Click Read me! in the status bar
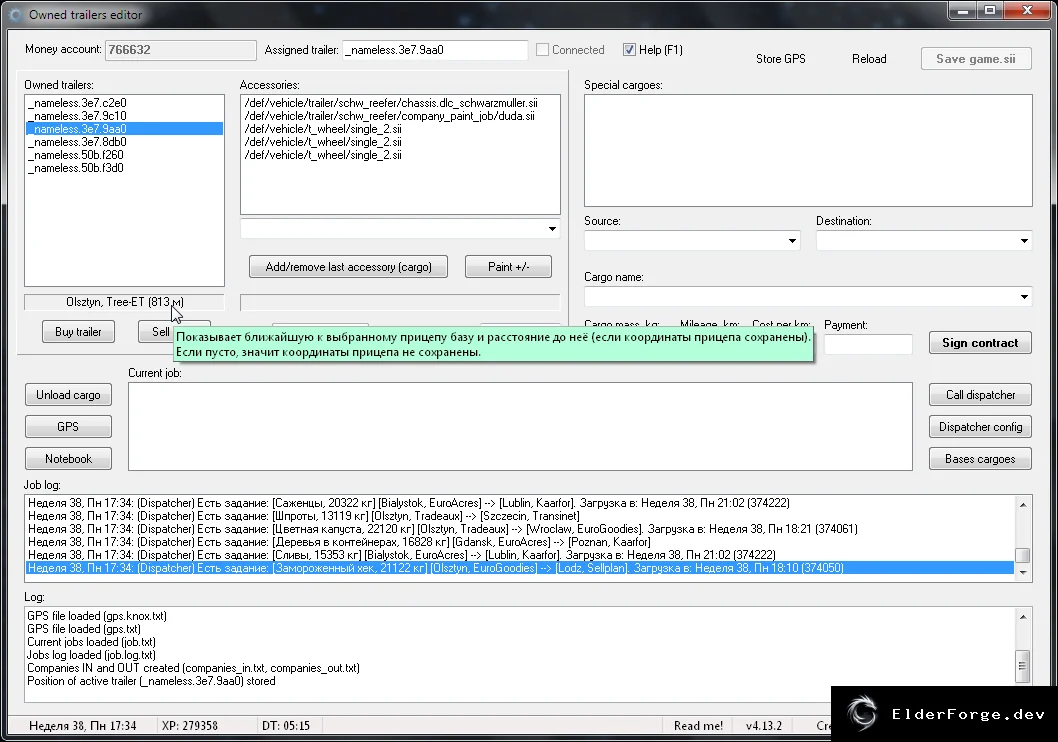Viewport: 1058px width, 742px height. click(698, 726)
